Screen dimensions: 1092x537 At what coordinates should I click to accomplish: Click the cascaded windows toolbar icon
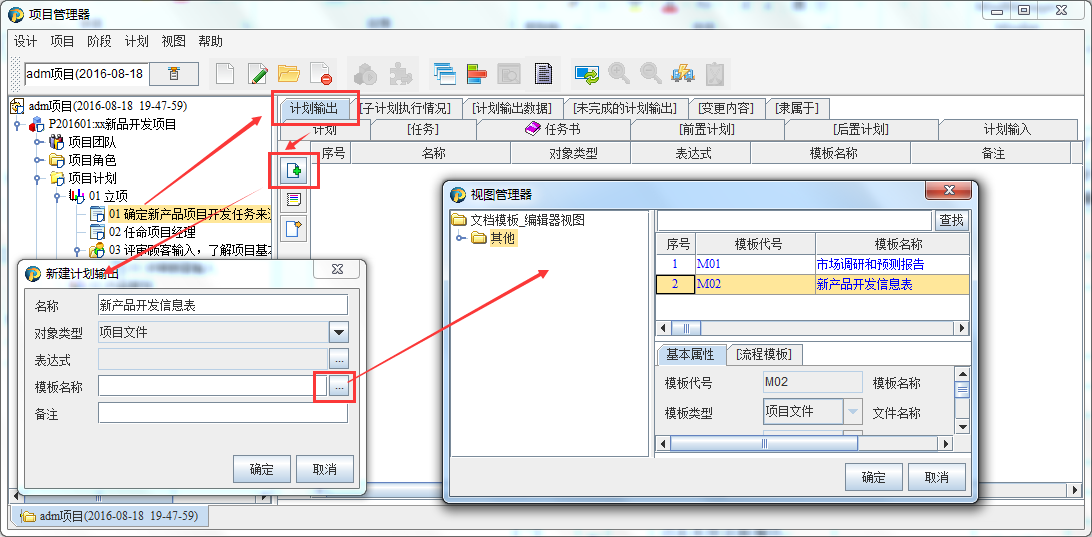pyautogui.click(x=444, y=73)
